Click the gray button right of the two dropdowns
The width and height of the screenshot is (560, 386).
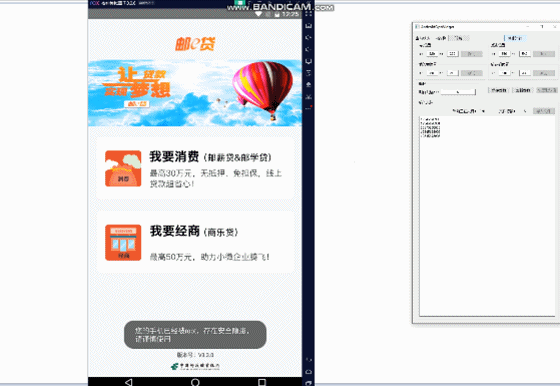tap(544, 111)
